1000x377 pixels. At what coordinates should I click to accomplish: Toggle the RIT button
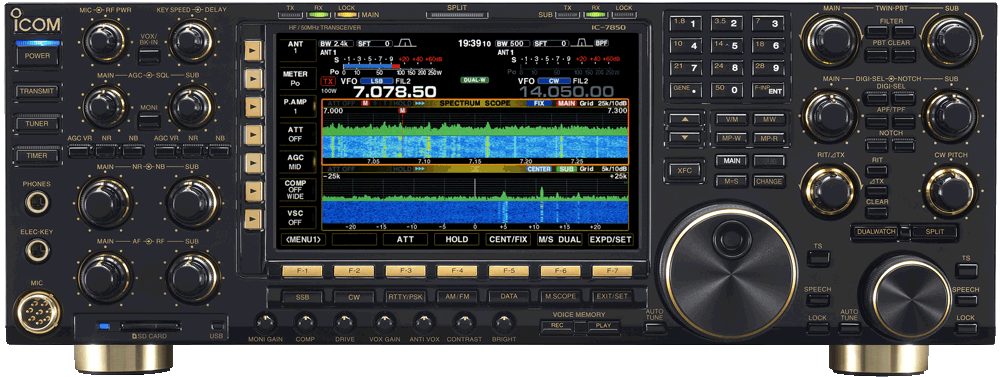877,170
